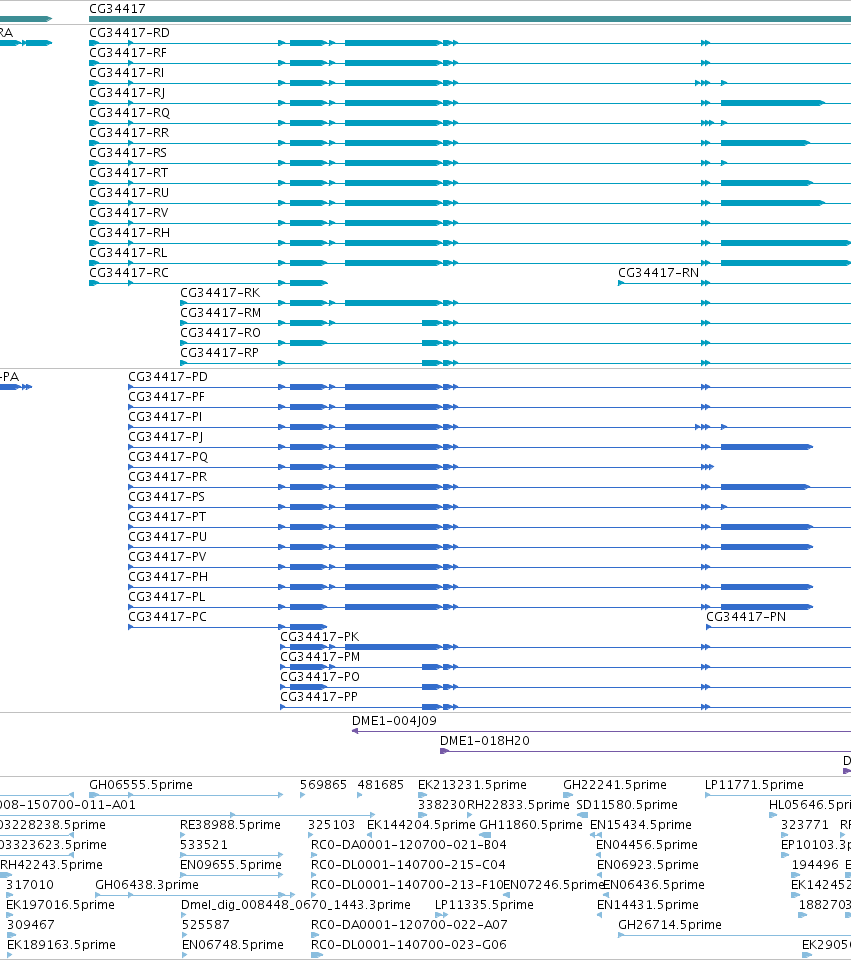This screenshot has height=960, width=851.
Task: Click the CG34417-PN protein label
Action: pyautogui.click(x=746, y=617)
